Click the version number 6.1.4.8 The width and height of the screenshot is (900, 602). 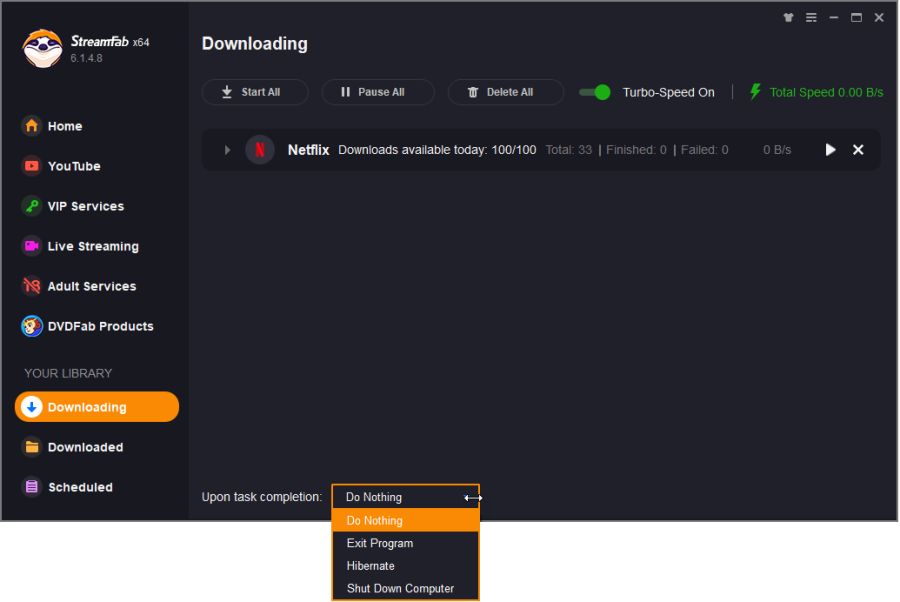coord(86,58)
